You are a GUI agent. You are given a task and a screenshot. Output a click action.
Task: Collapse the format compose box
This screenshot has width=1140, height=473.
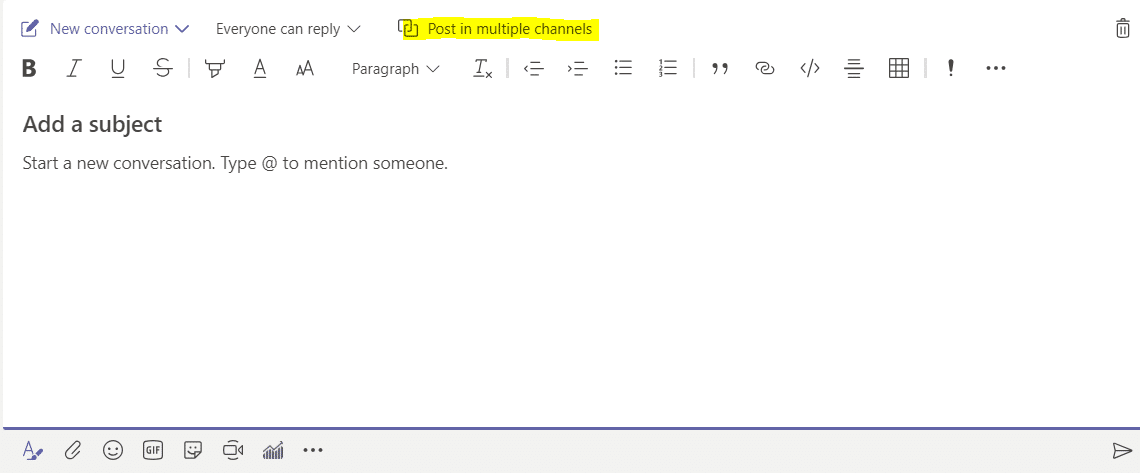click(x=33, y=451)
